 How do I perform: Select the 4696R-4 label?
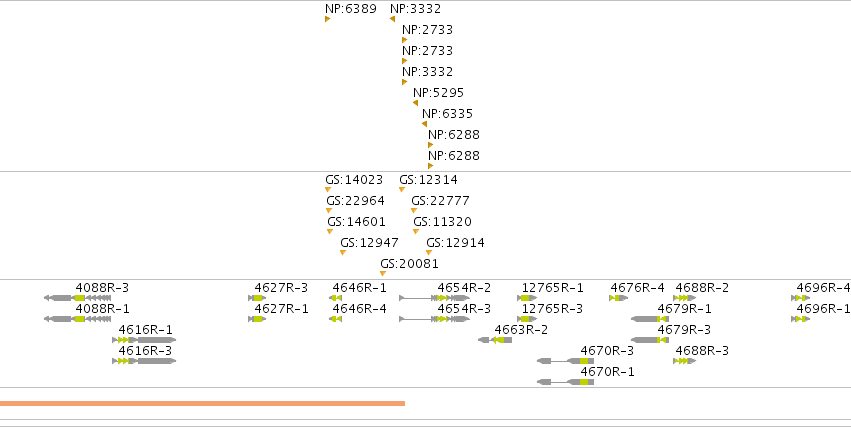coord(823,288)
